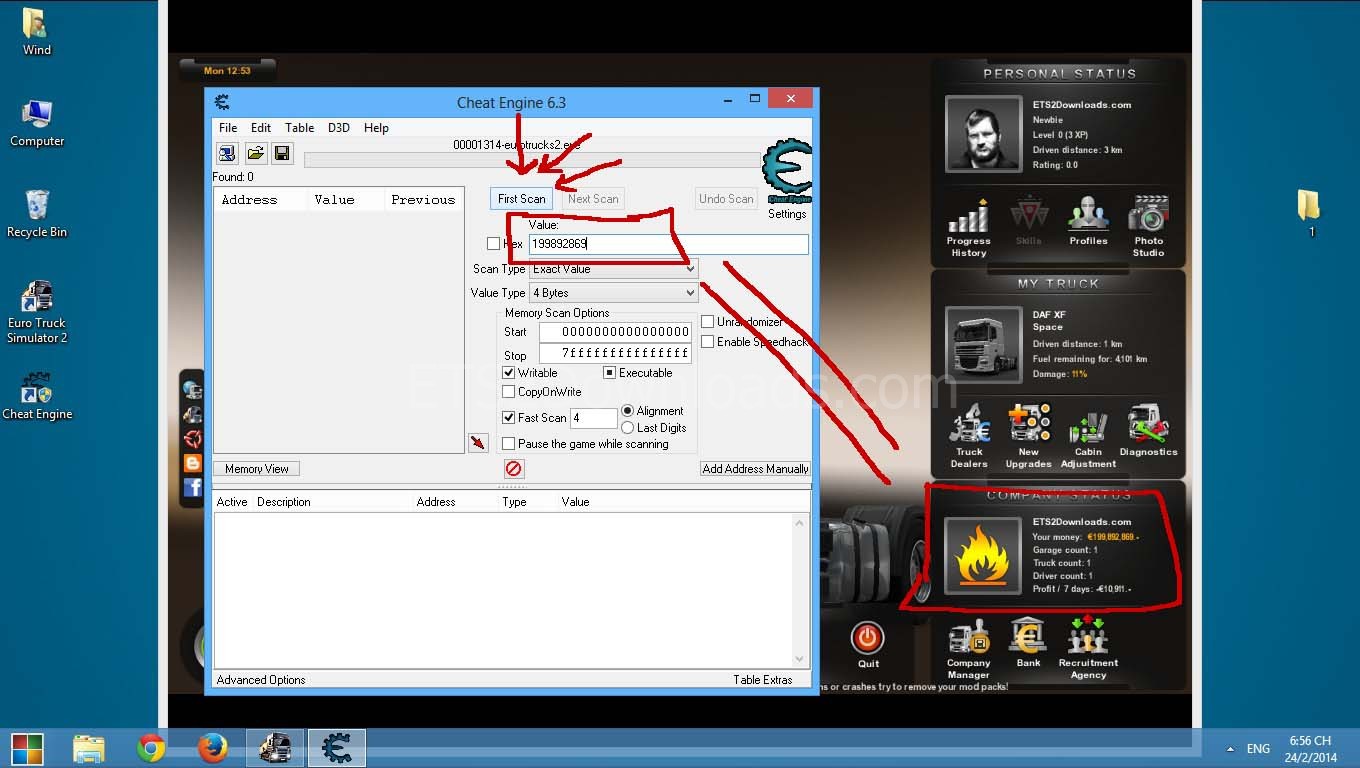Open the D3D menu in Cheat Engine
The image size is (1360, 768).
pyautogui.click(x=338, y=127)
